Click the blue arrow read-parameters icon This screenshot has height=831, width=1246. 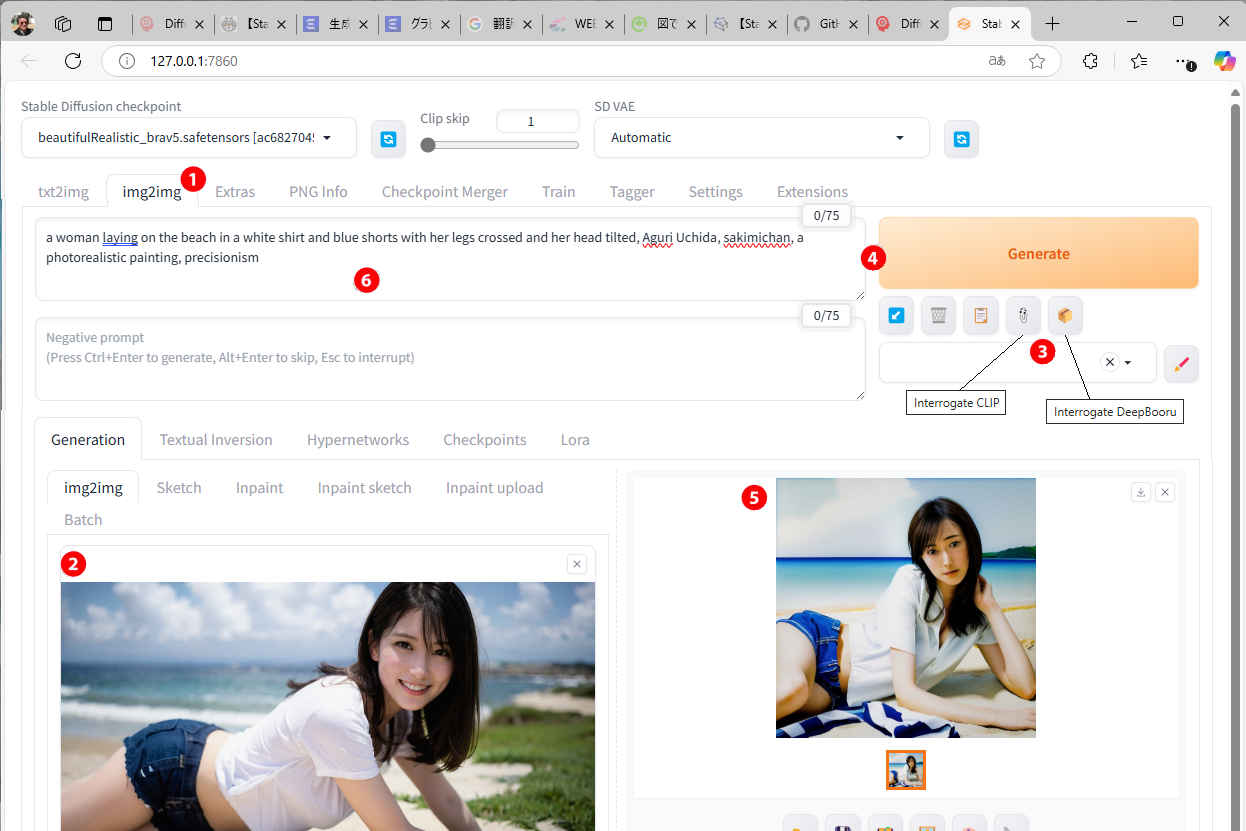(896, 316)
